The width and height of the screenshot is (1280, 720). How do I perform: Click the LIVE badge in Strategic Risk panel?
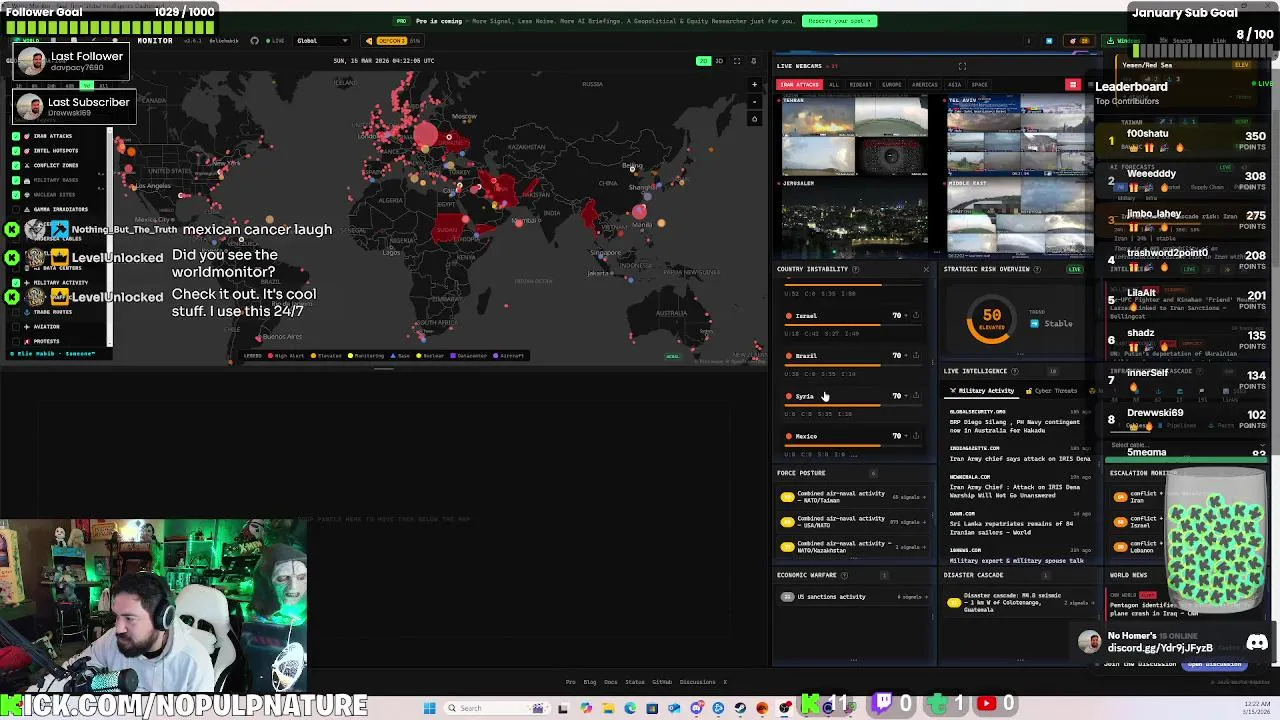[1075, 269]
